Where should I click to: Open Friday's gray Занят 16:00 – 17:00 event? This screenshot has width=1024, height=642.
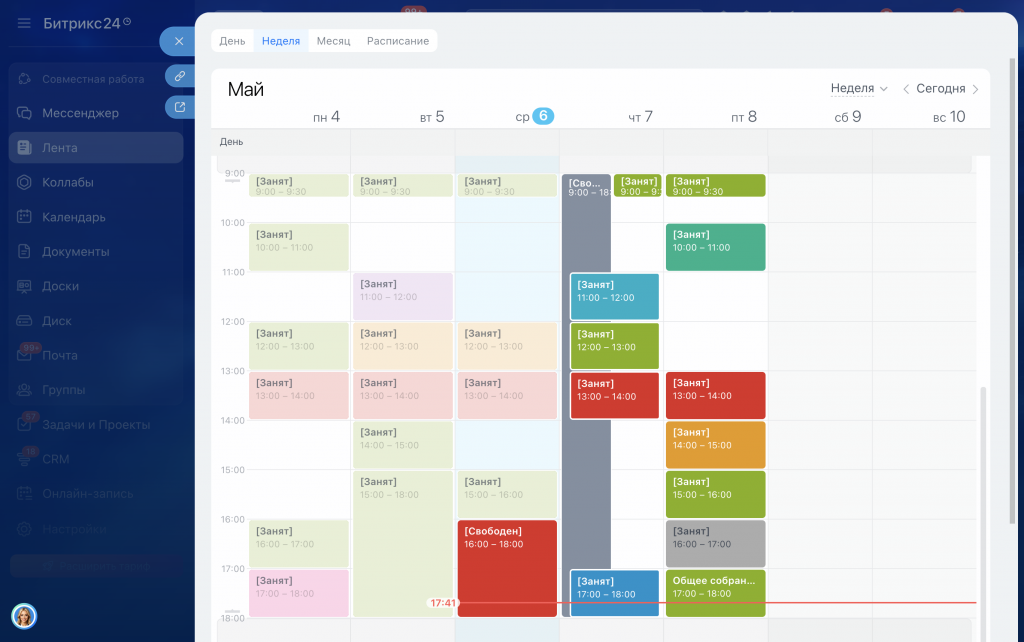pyautogui.click(x=716, y=543)
